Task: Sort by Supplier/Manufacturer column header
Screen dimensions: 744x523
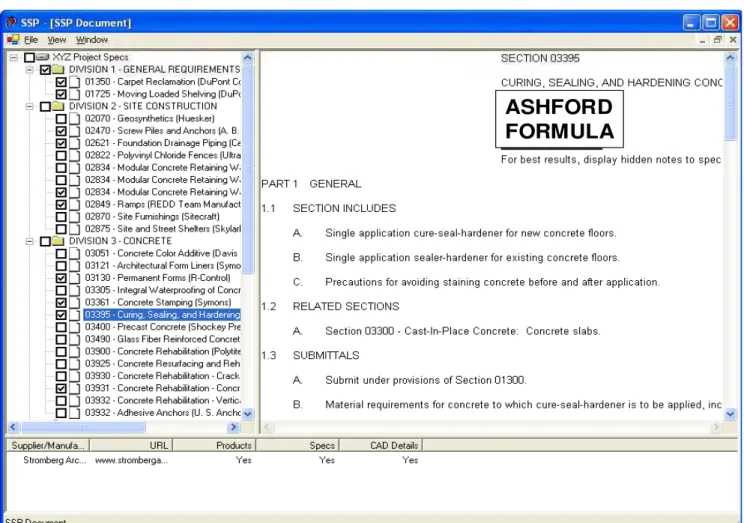Action: coord(48,445)
